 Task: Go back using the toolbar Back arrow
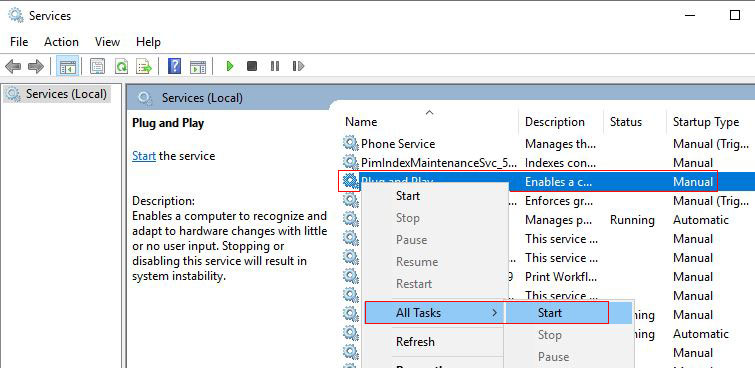pos(13,66)
